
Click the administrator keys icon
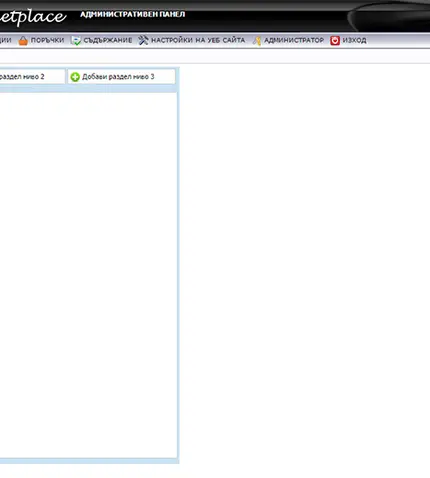[x=257, y=41]
